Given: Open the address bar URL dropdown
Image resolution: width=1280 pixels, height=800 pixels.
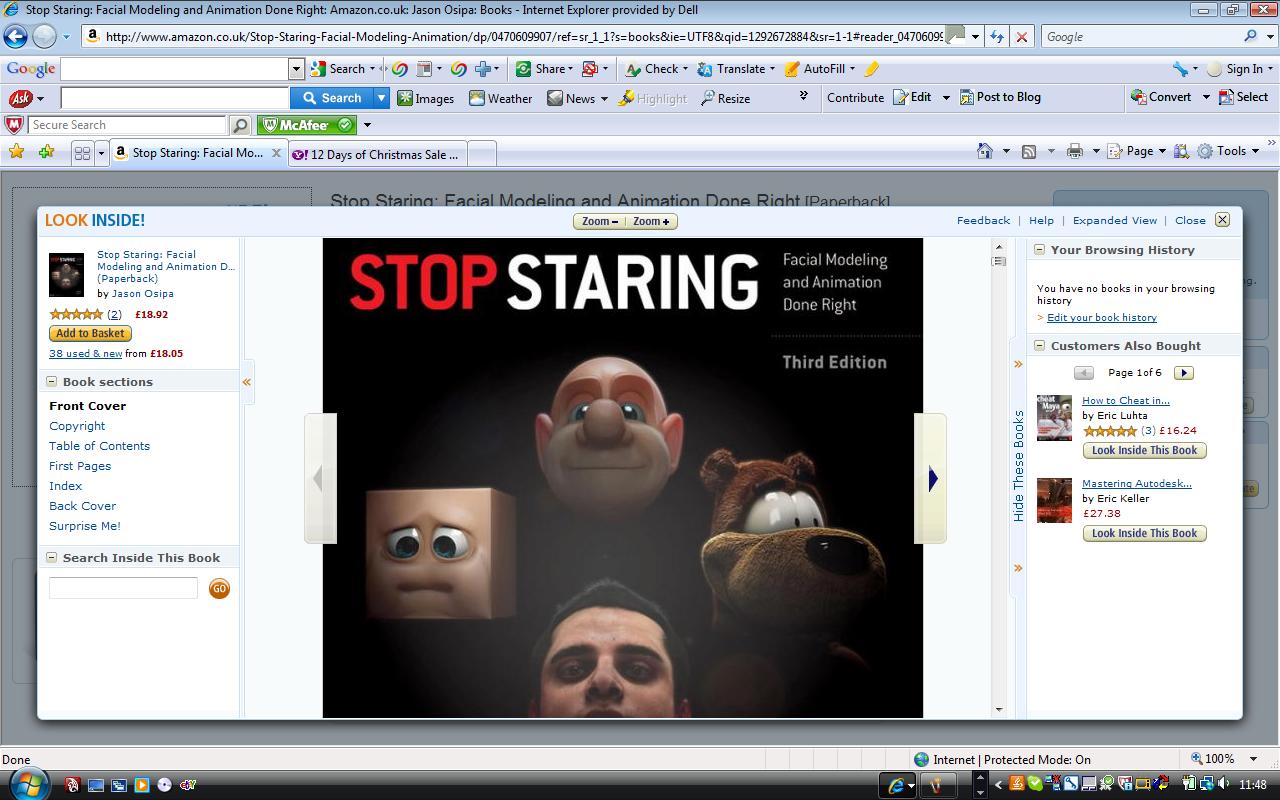Looking at the screenshot, I should (x=975, y=37).
